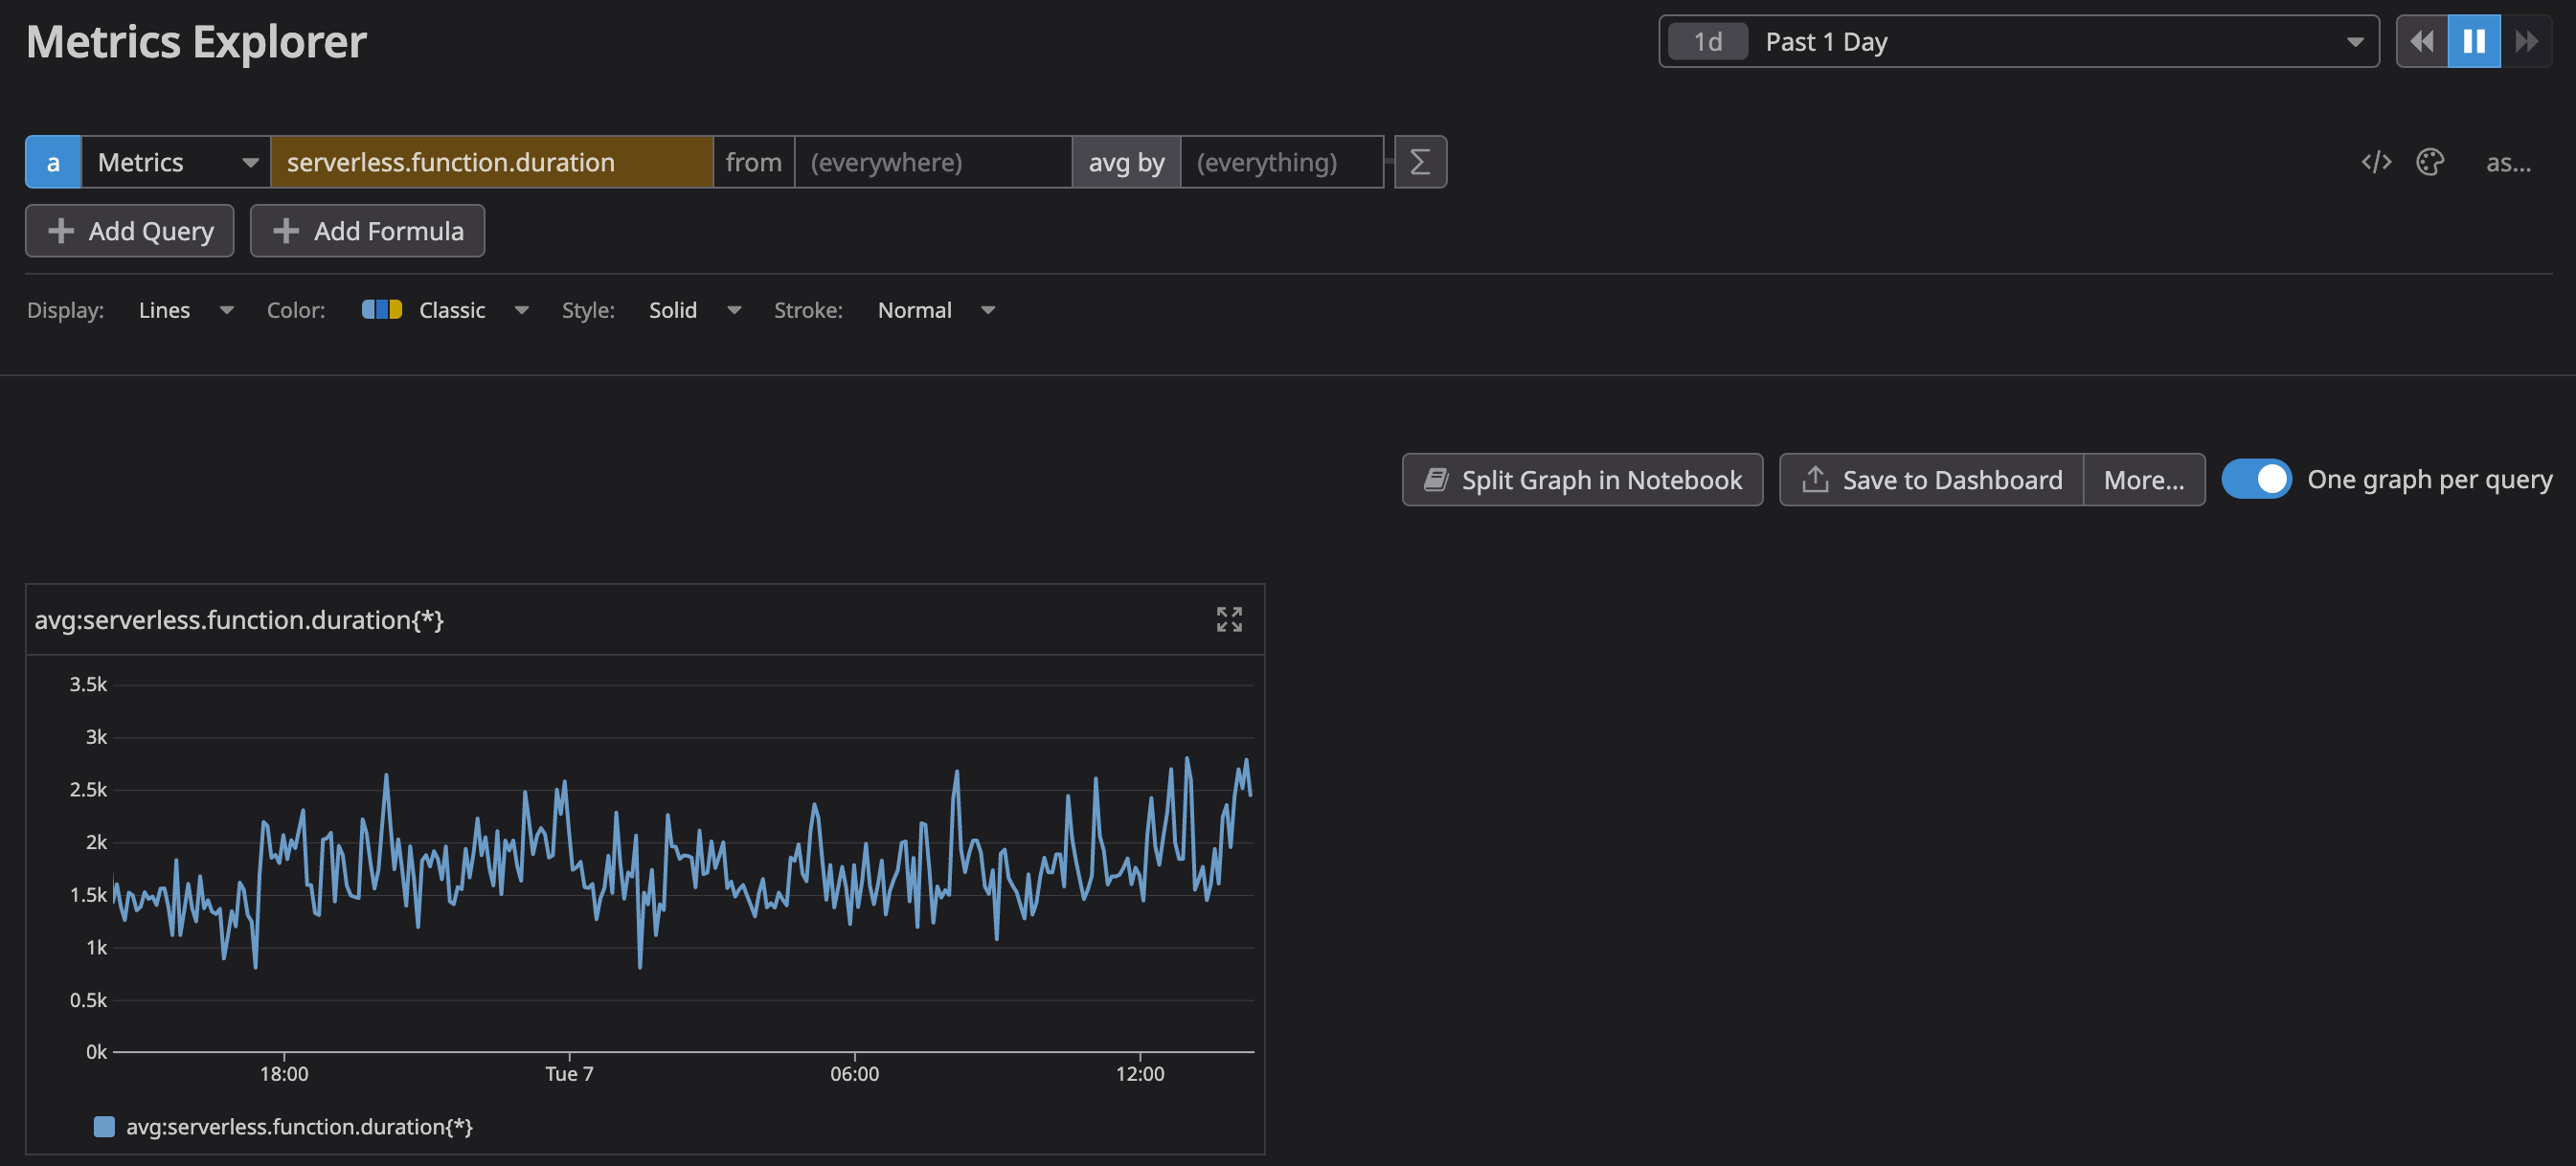This screenshot has height=1166, width=2576.
Task: Click the Split Graph in Notebook icon
Action: tap(1435, 478)
